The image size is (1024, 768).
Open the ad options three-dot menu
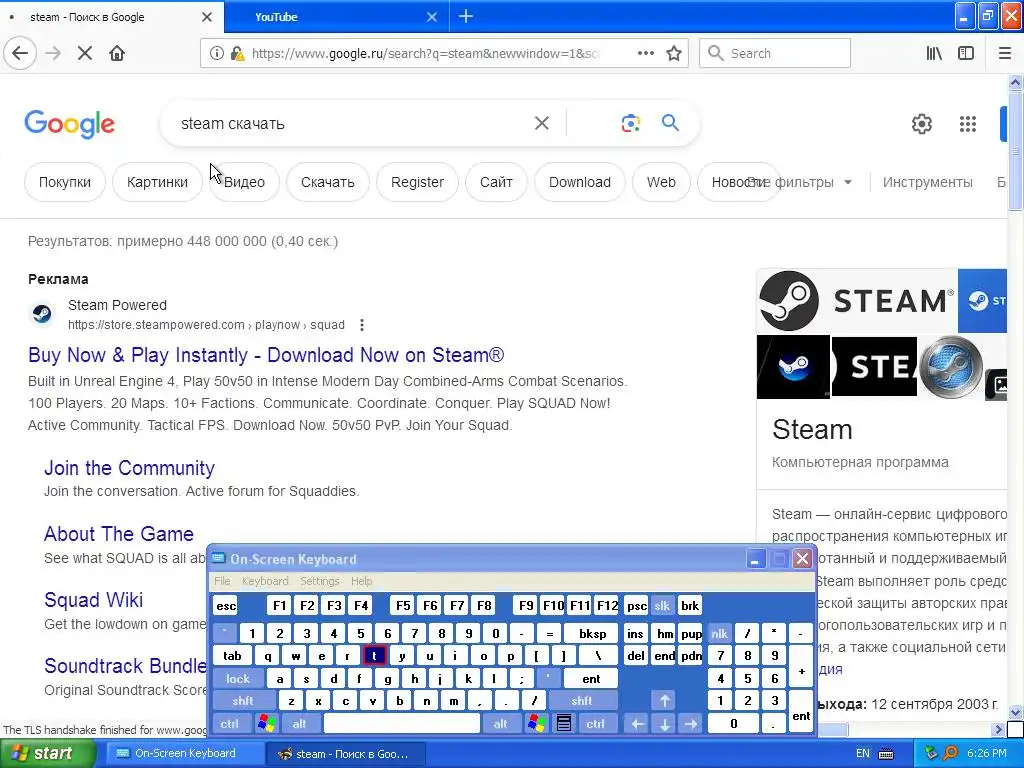pos(361,325)
